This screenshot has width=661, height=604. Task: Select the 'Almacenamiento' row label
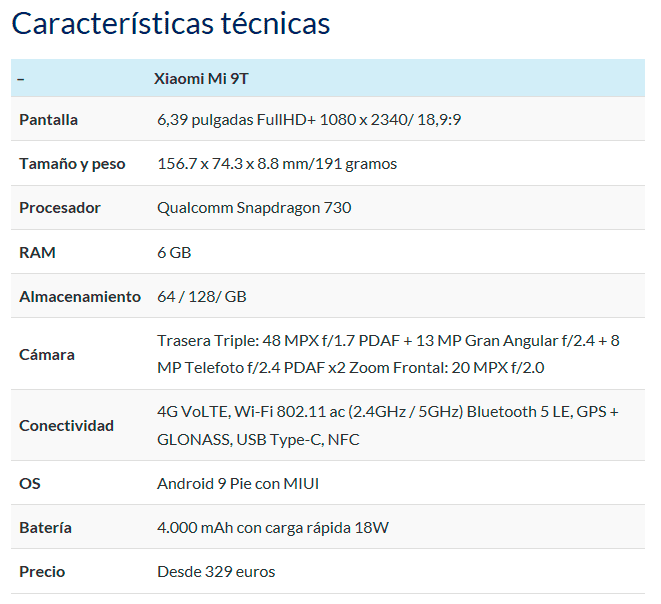click(80, 297)
